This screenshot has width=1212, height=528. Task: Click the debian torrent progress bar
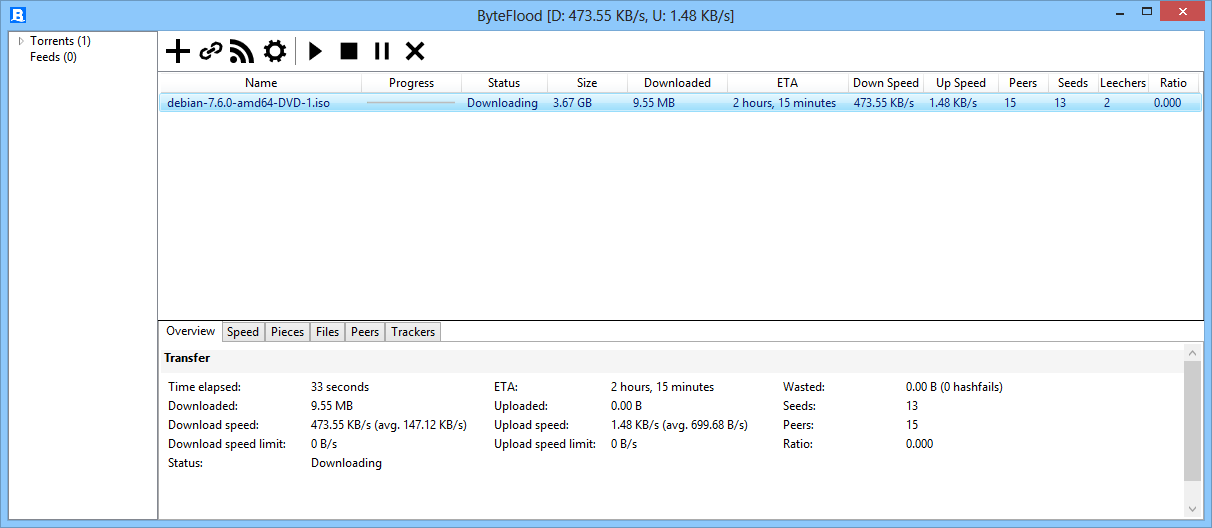point(411,103)
